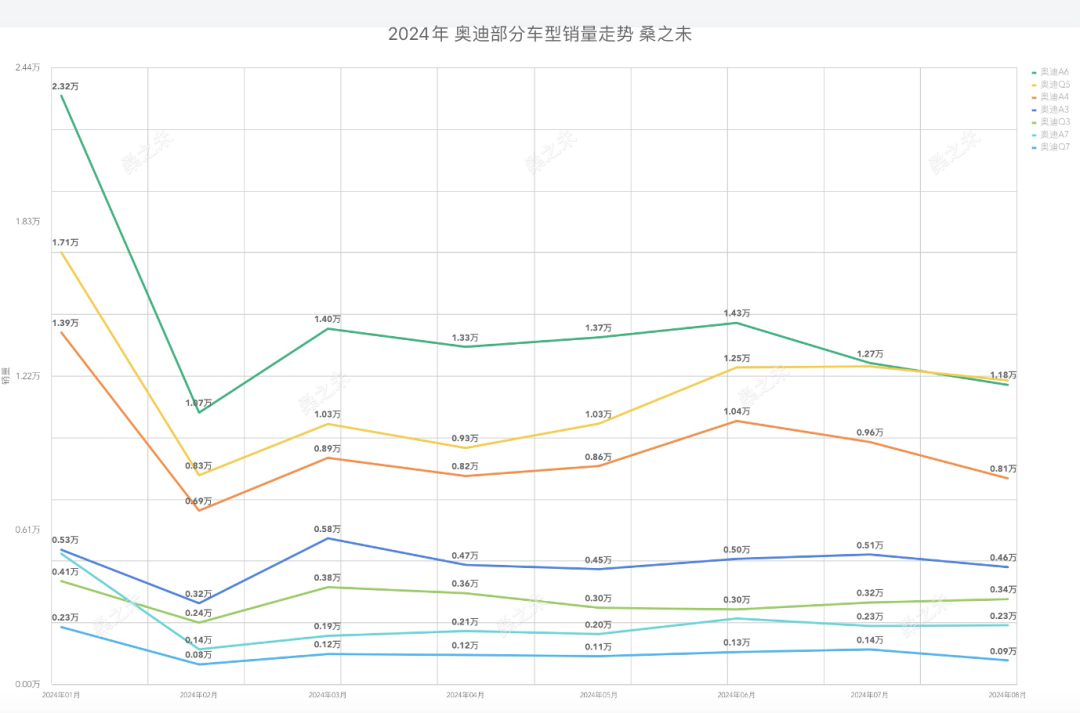Click the 2024年08月 x-axis label

pos(1006,694)
